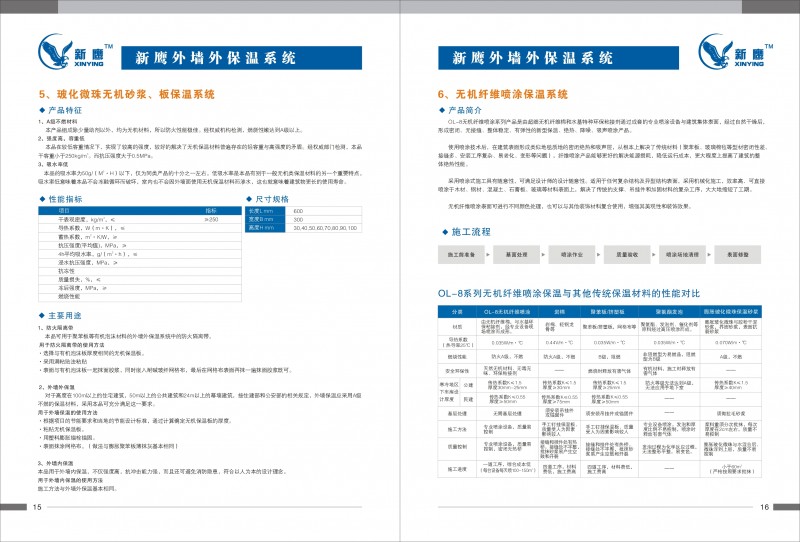Click the '燃烧性能' row in performance table
Image resolution: width=800 pixels, height=542 pixels.
click(140, 297)
